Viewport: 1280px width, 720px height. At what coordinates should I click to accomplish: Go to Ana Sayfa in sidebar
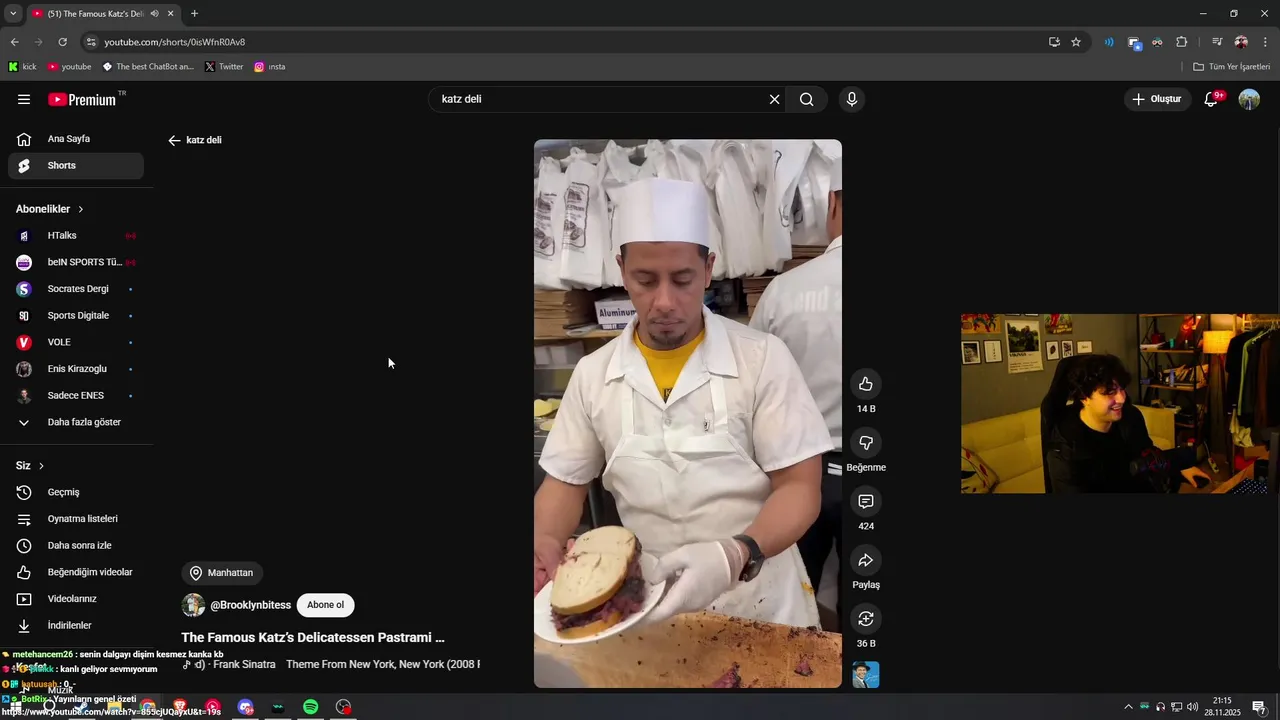point(76,139)
